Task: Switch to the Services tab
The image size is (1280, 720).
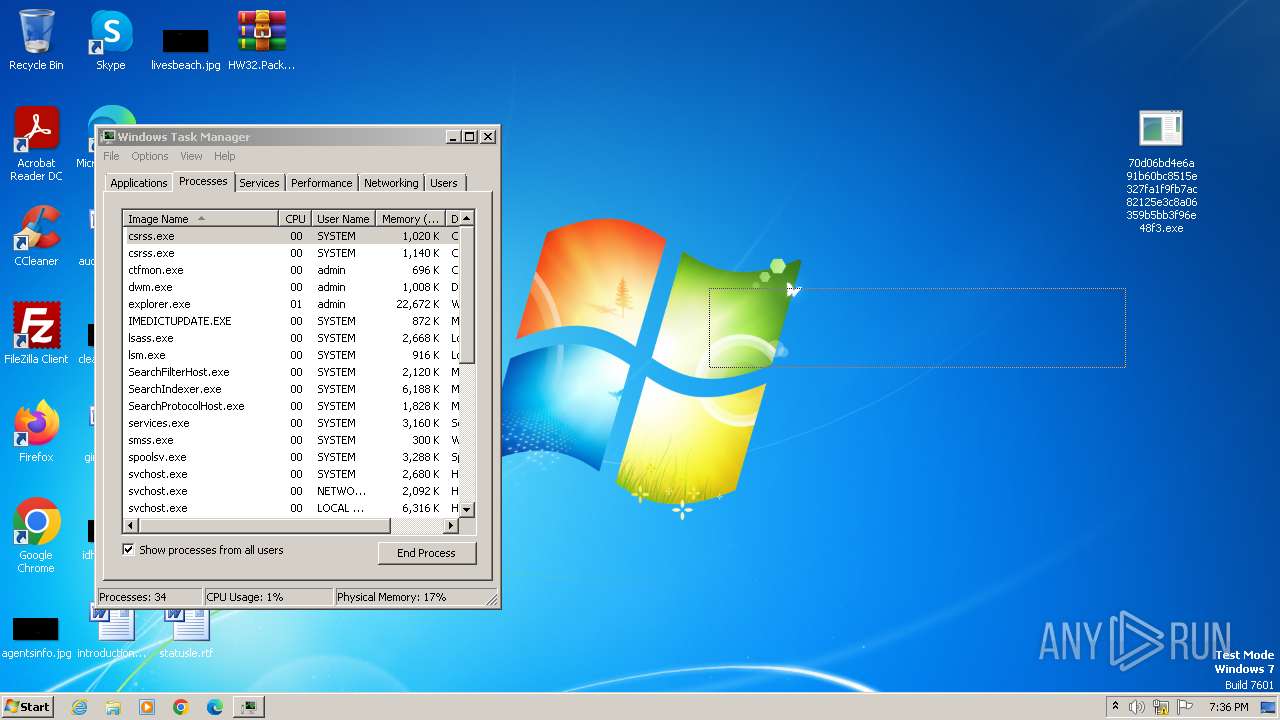Action: (259, 183)
